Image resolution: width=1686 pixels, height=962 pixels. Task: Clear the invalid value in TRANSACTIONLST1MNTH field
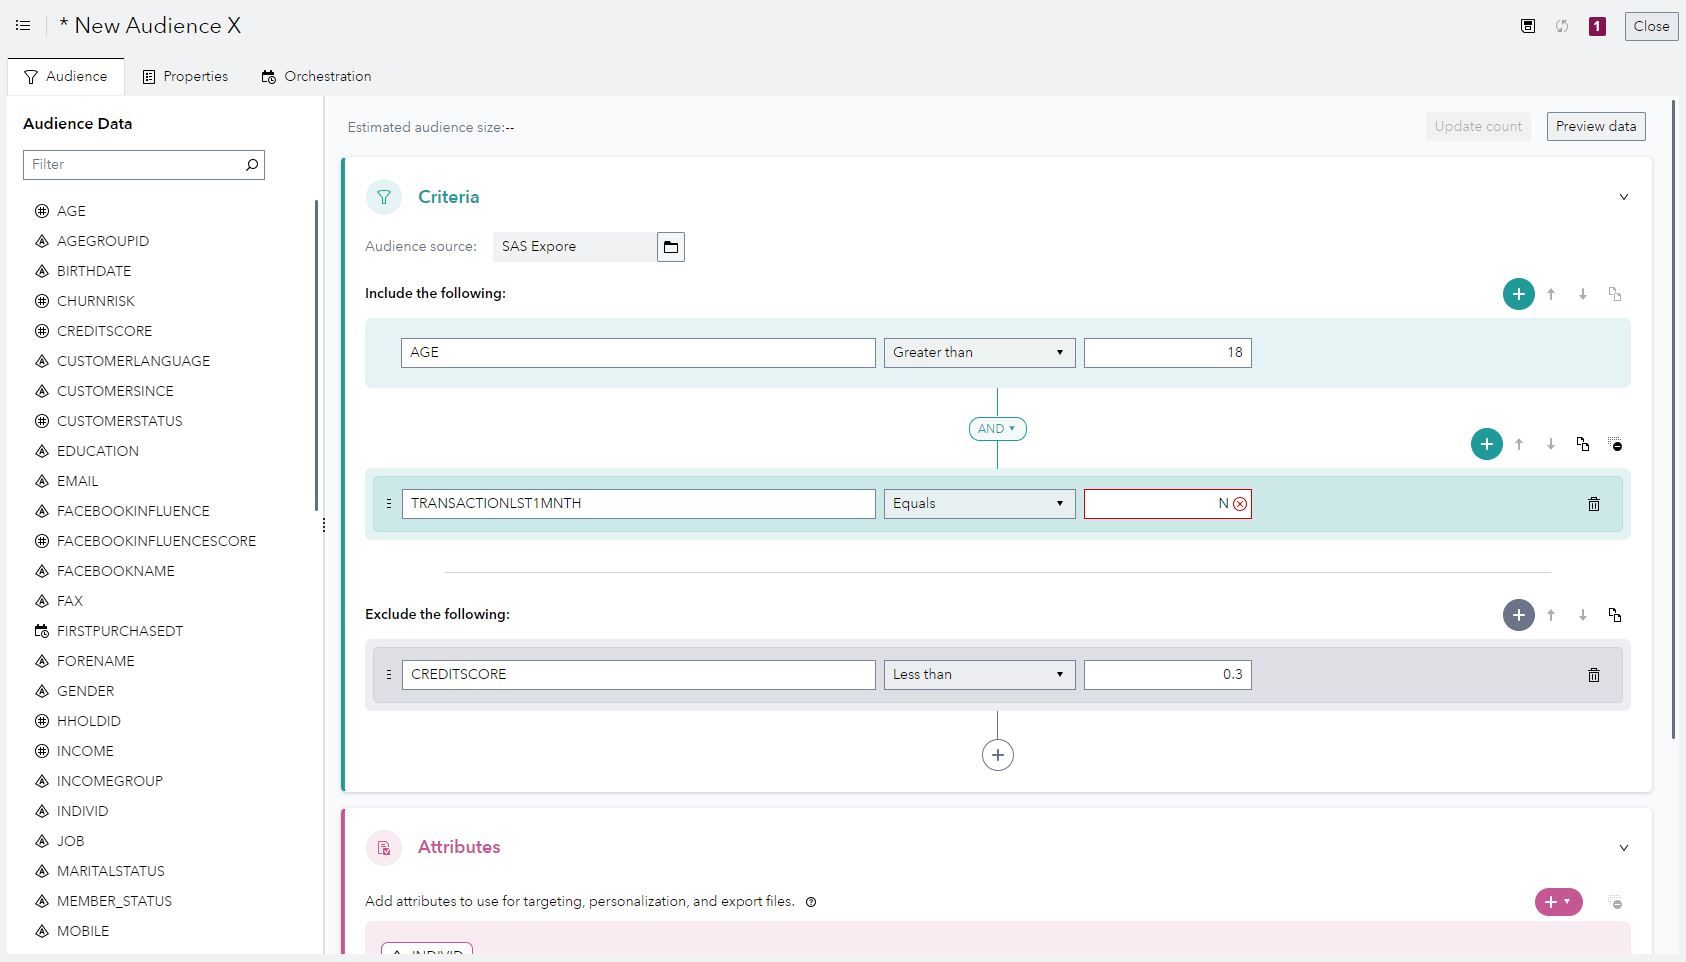click(1240, 504)
